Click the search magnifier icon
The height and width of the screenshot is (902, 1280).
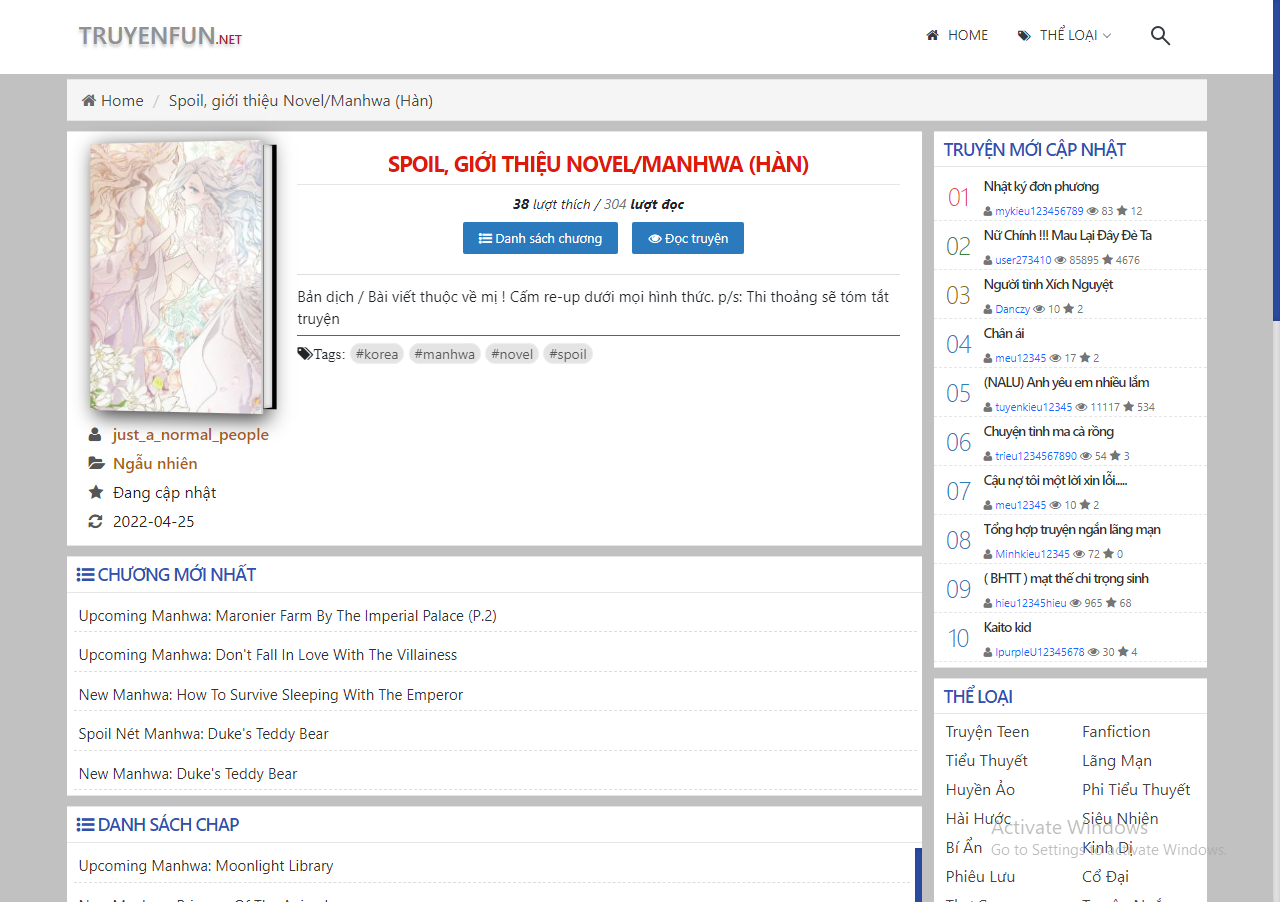1160,36
